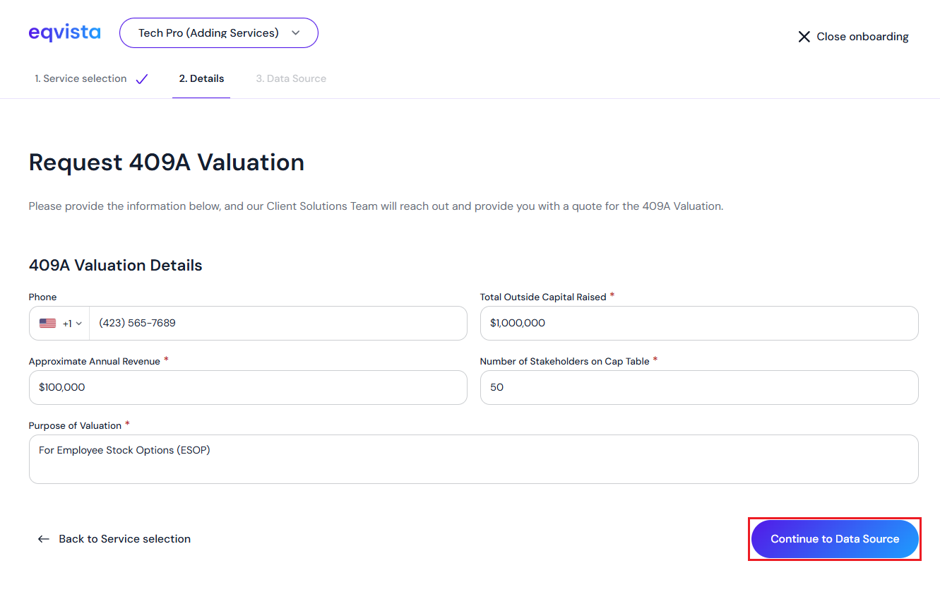Click the Number of Stakeholders on Cap Table label
This screenshot has height=597, width=940.
tap(565, 361)
